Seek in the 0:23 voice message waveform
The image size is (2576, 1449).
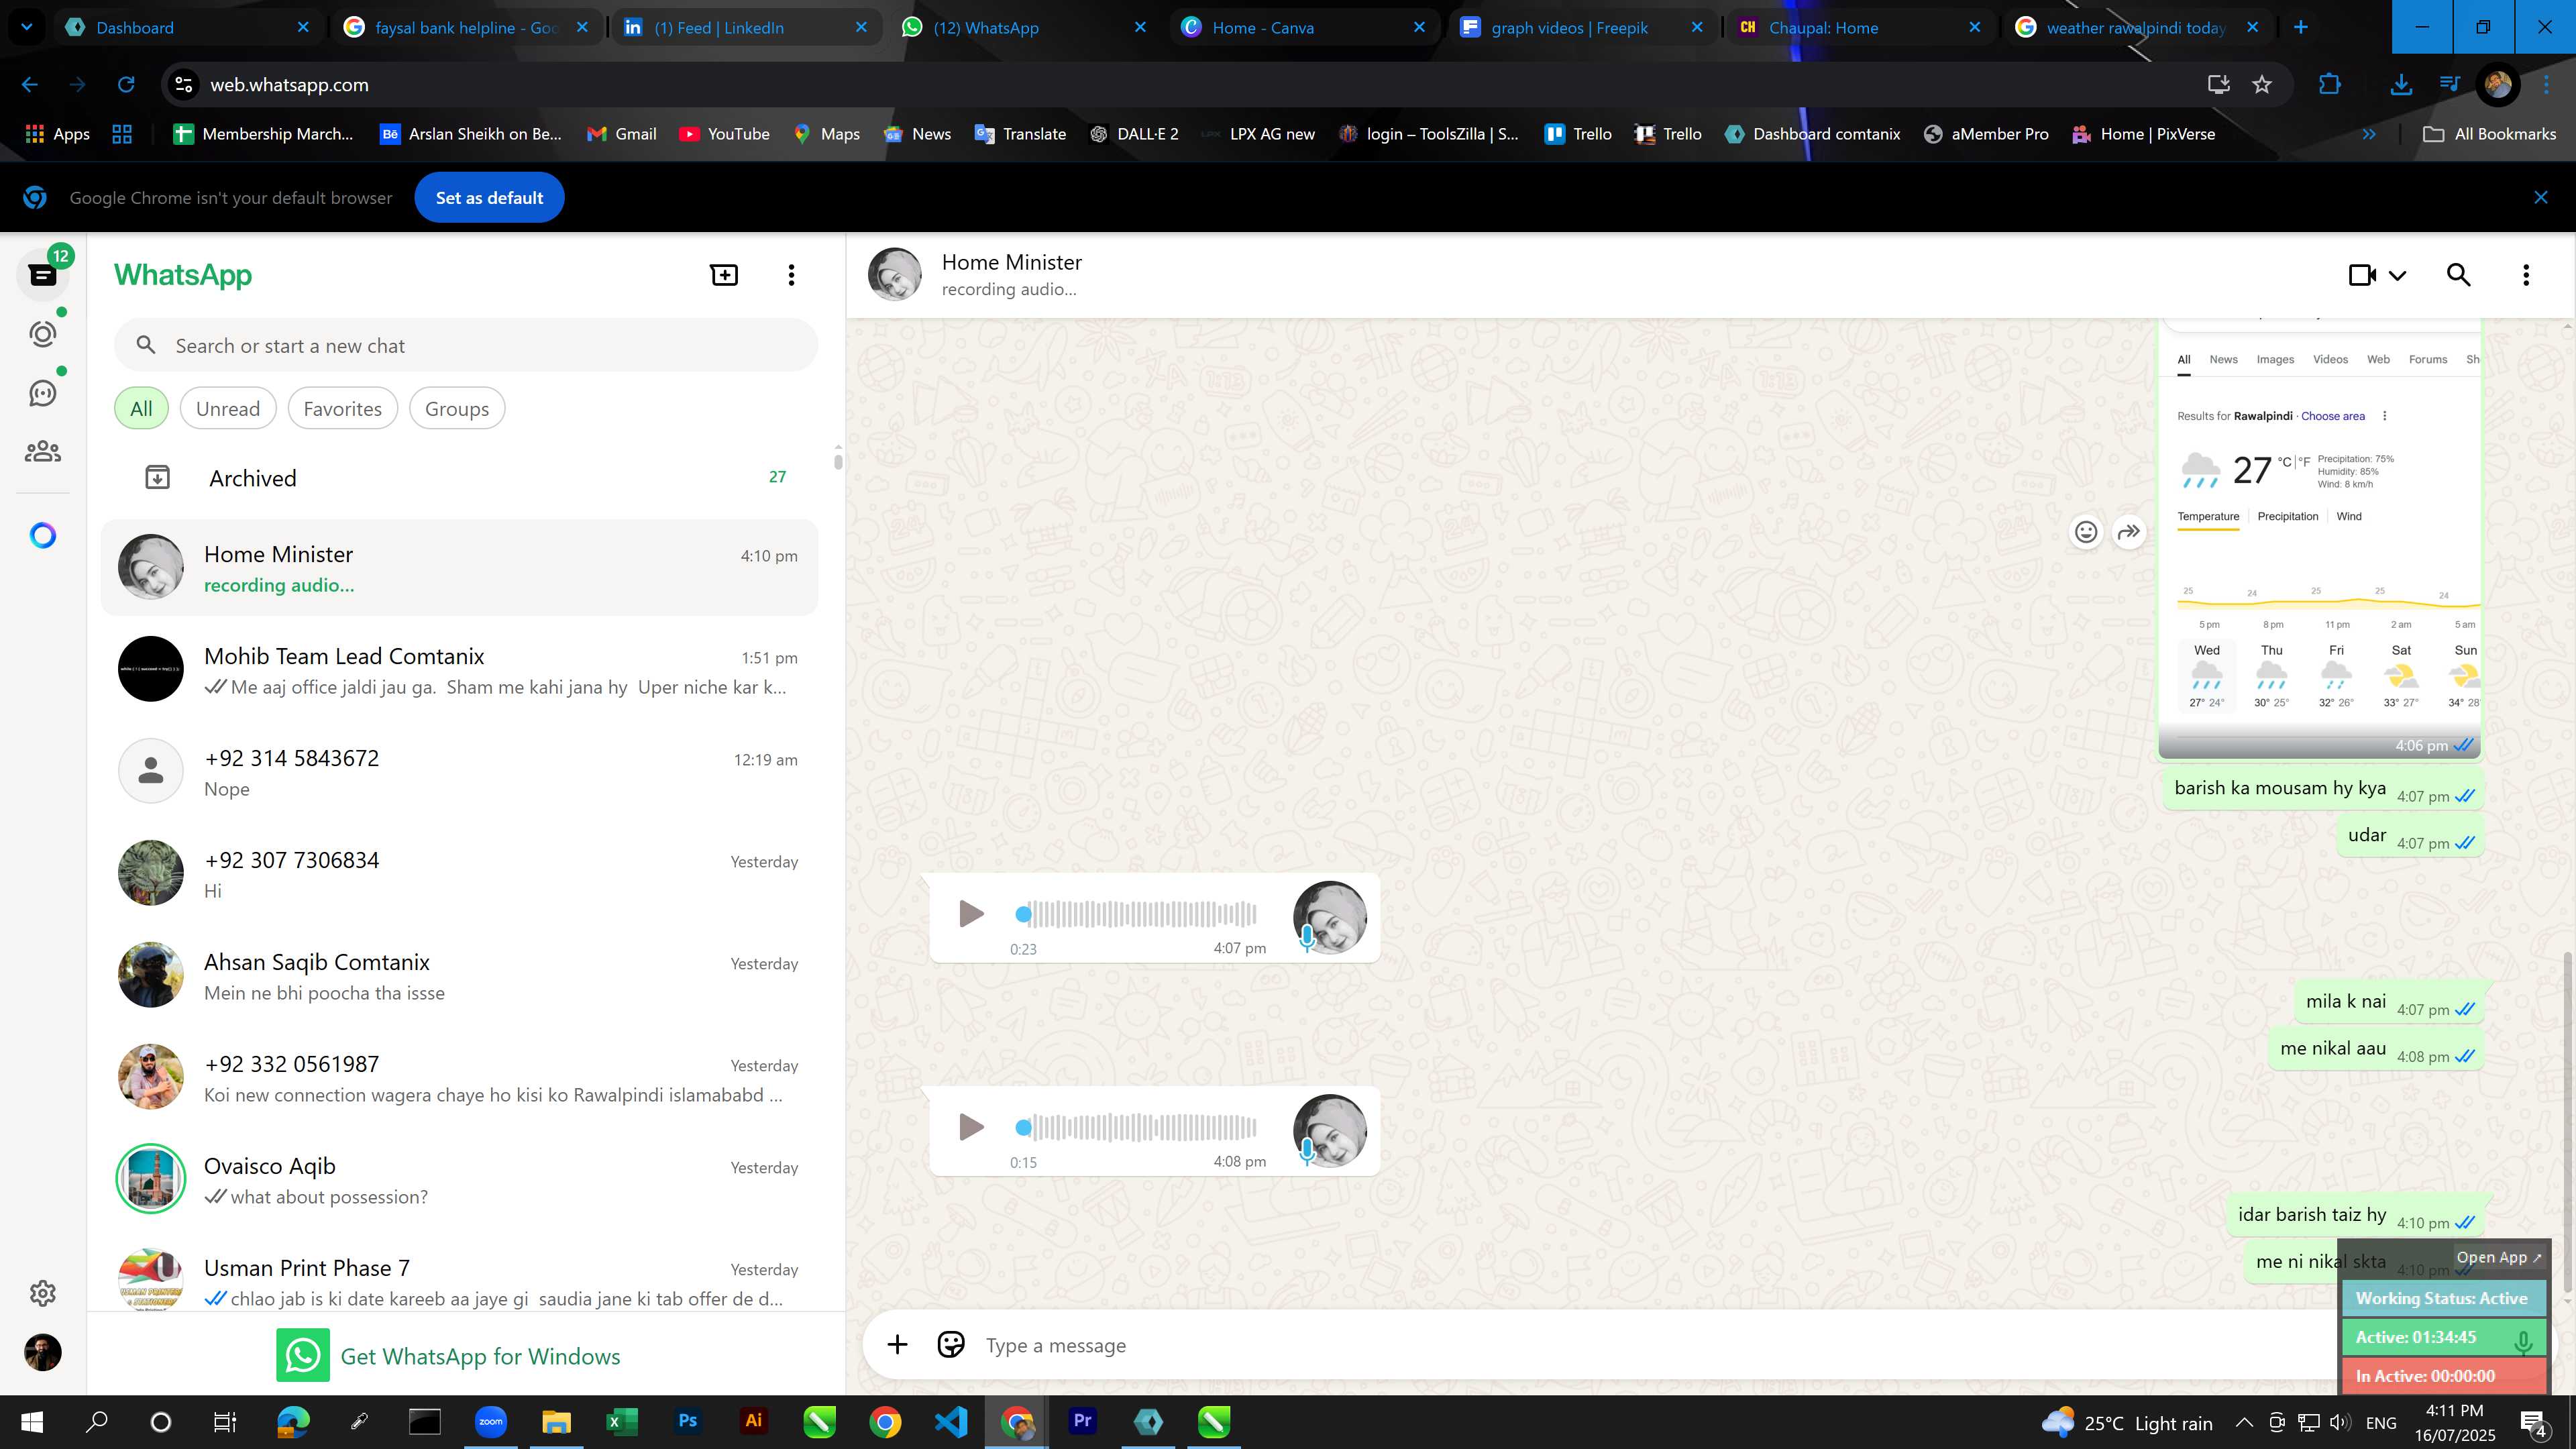(1137, 914)
